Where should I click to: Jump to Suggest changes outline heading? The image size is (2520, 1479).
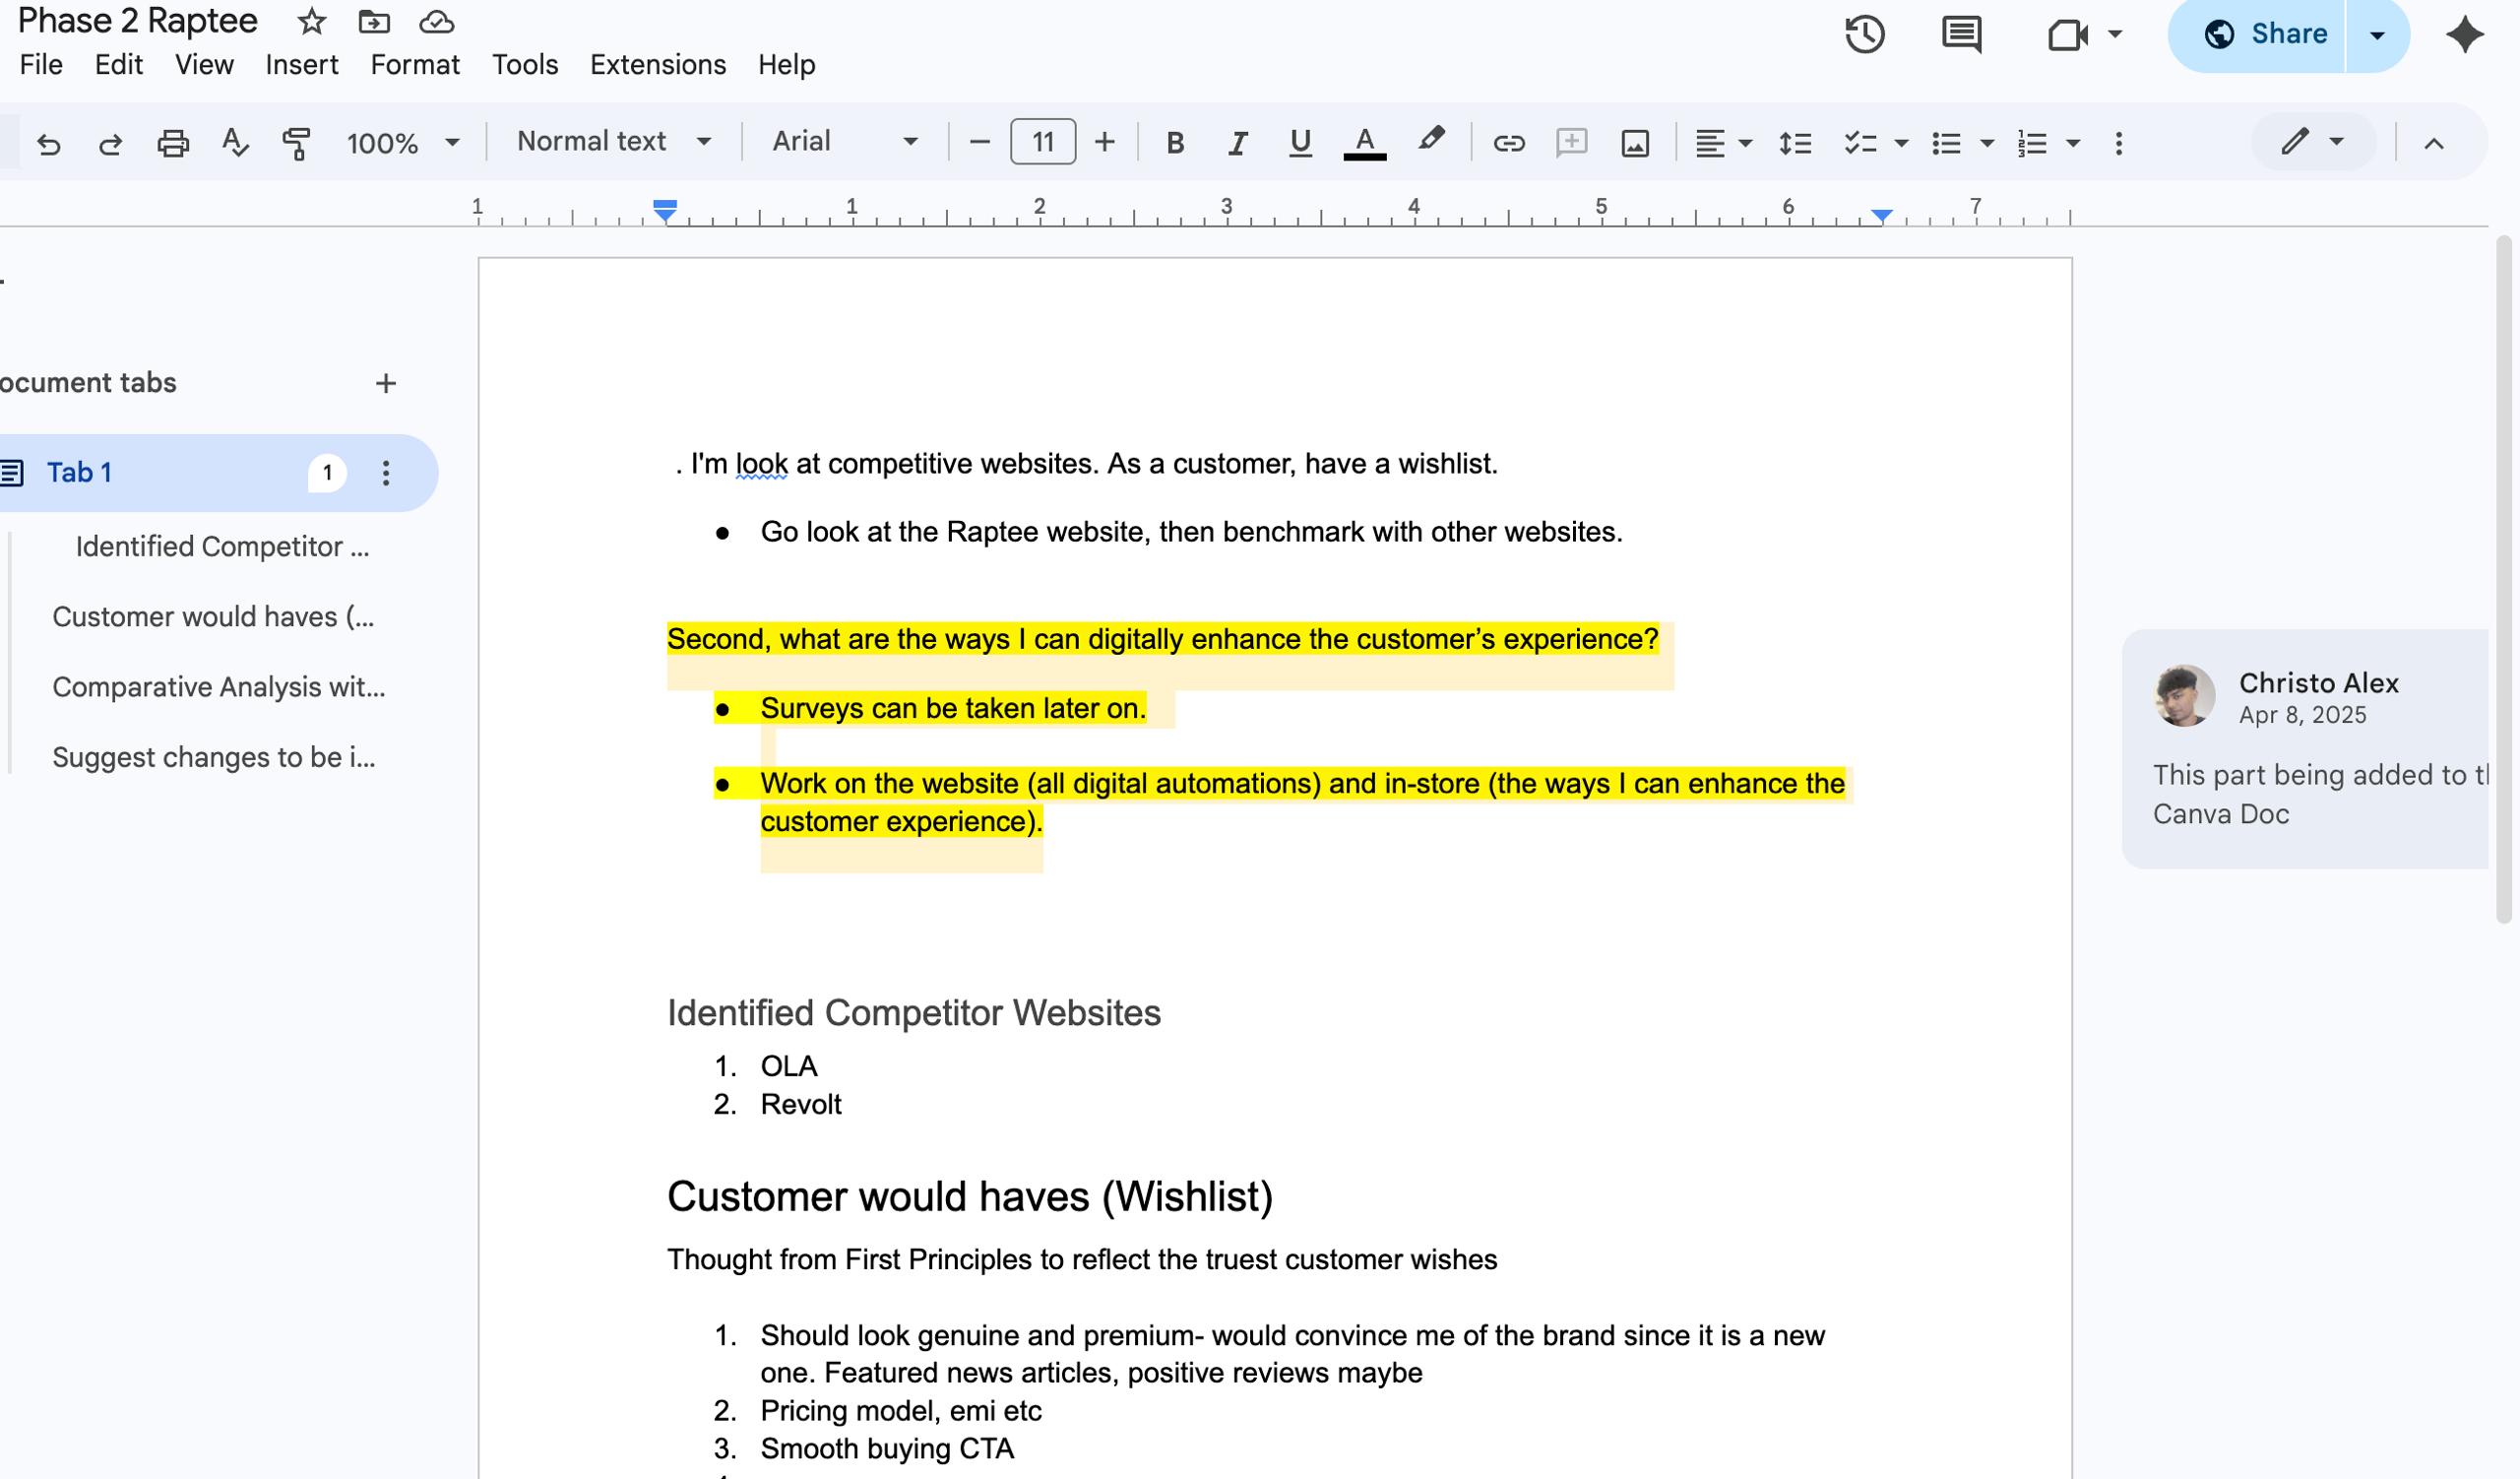(x=213, y=757)
